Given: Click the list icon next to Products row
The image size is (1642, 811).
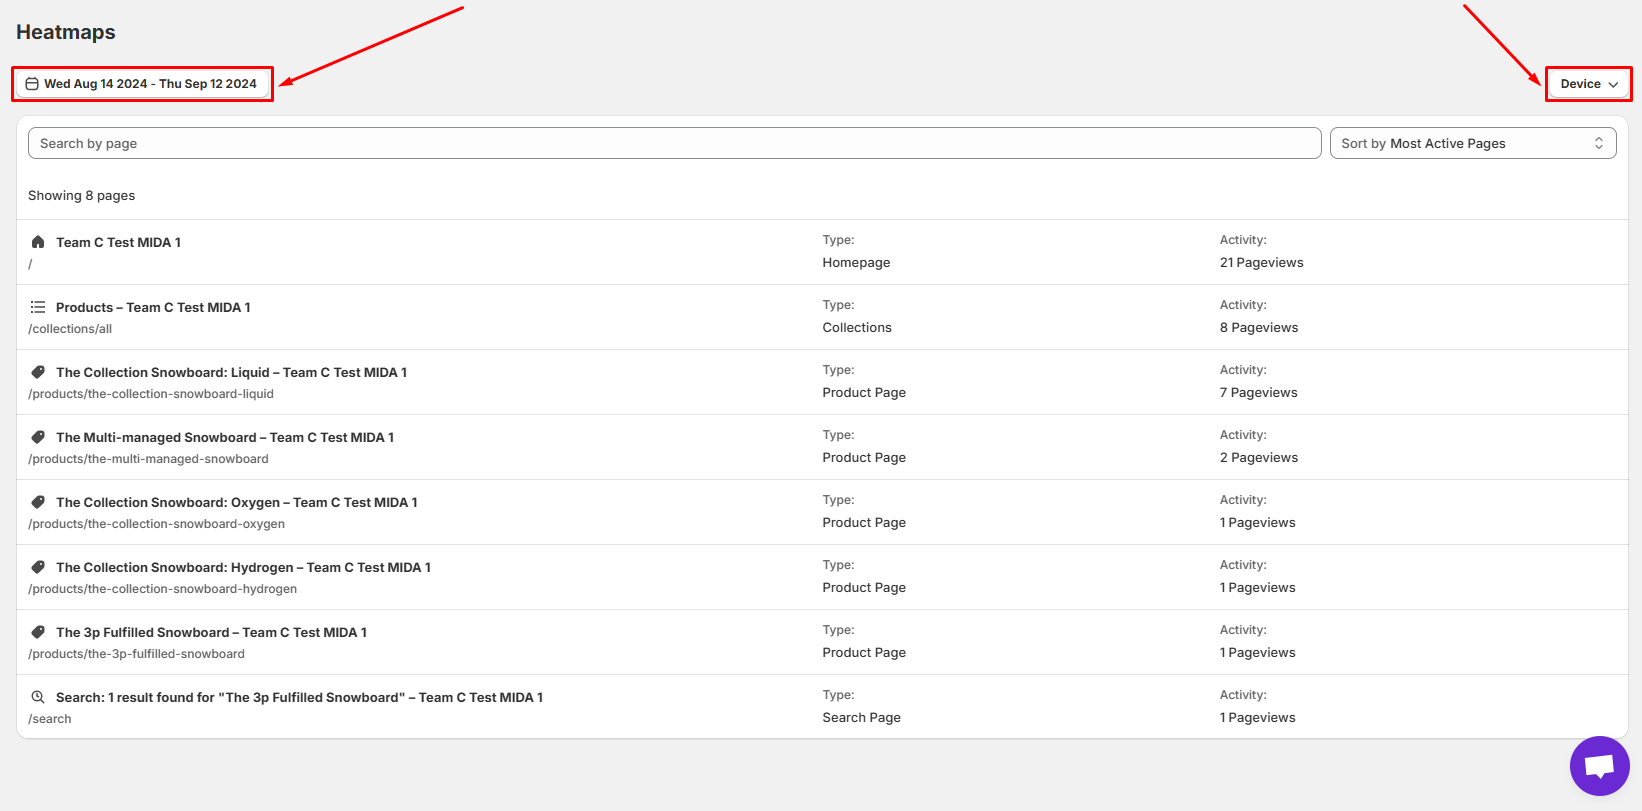Looking at the screenshot, I should coord(38,307).
